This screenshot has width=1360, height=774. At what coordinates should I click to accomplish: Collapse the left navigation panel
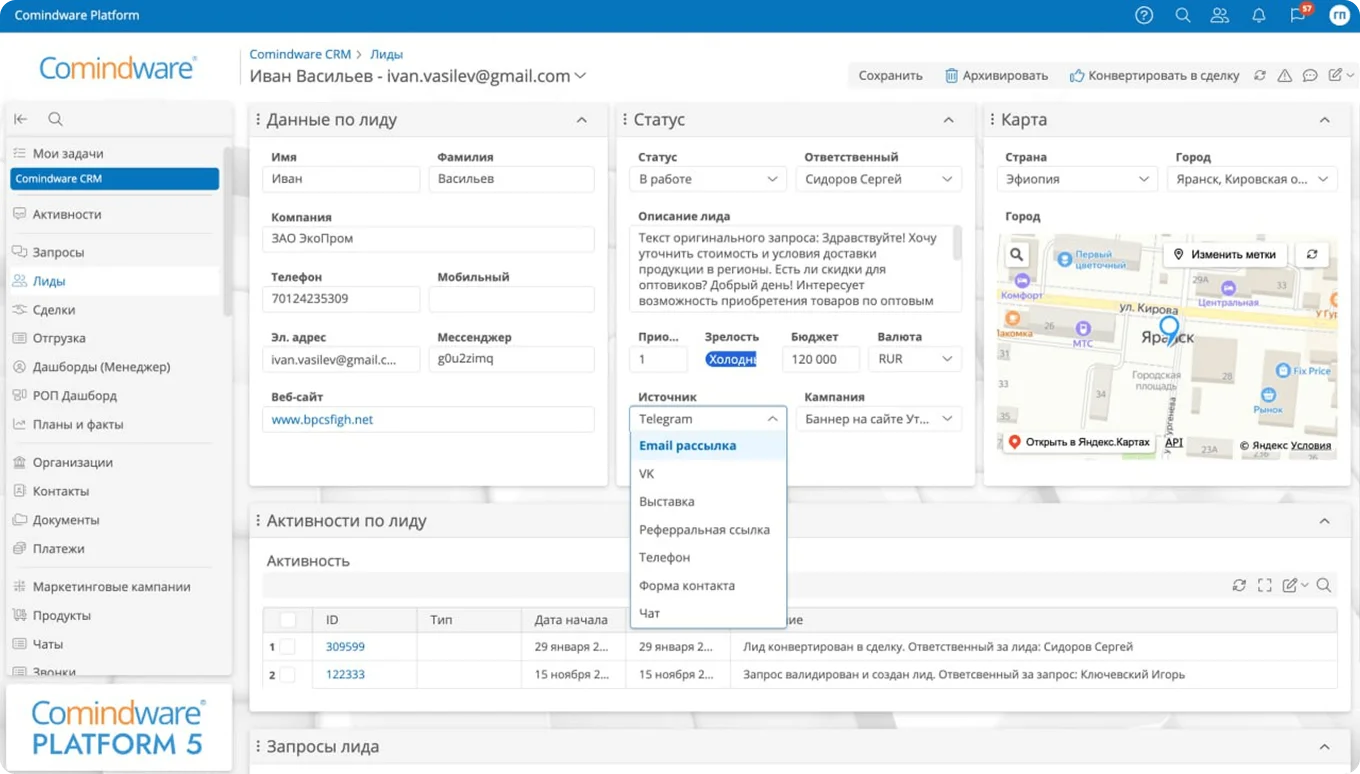(20, 118)
